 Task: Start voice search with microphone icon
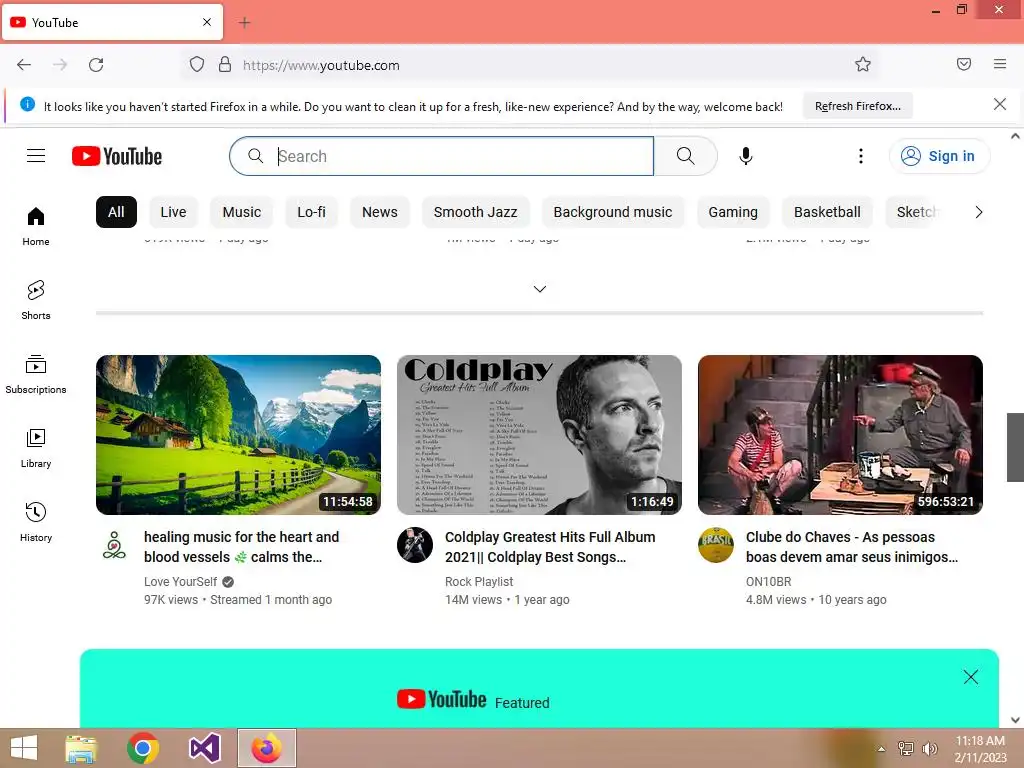click(746, 155)
